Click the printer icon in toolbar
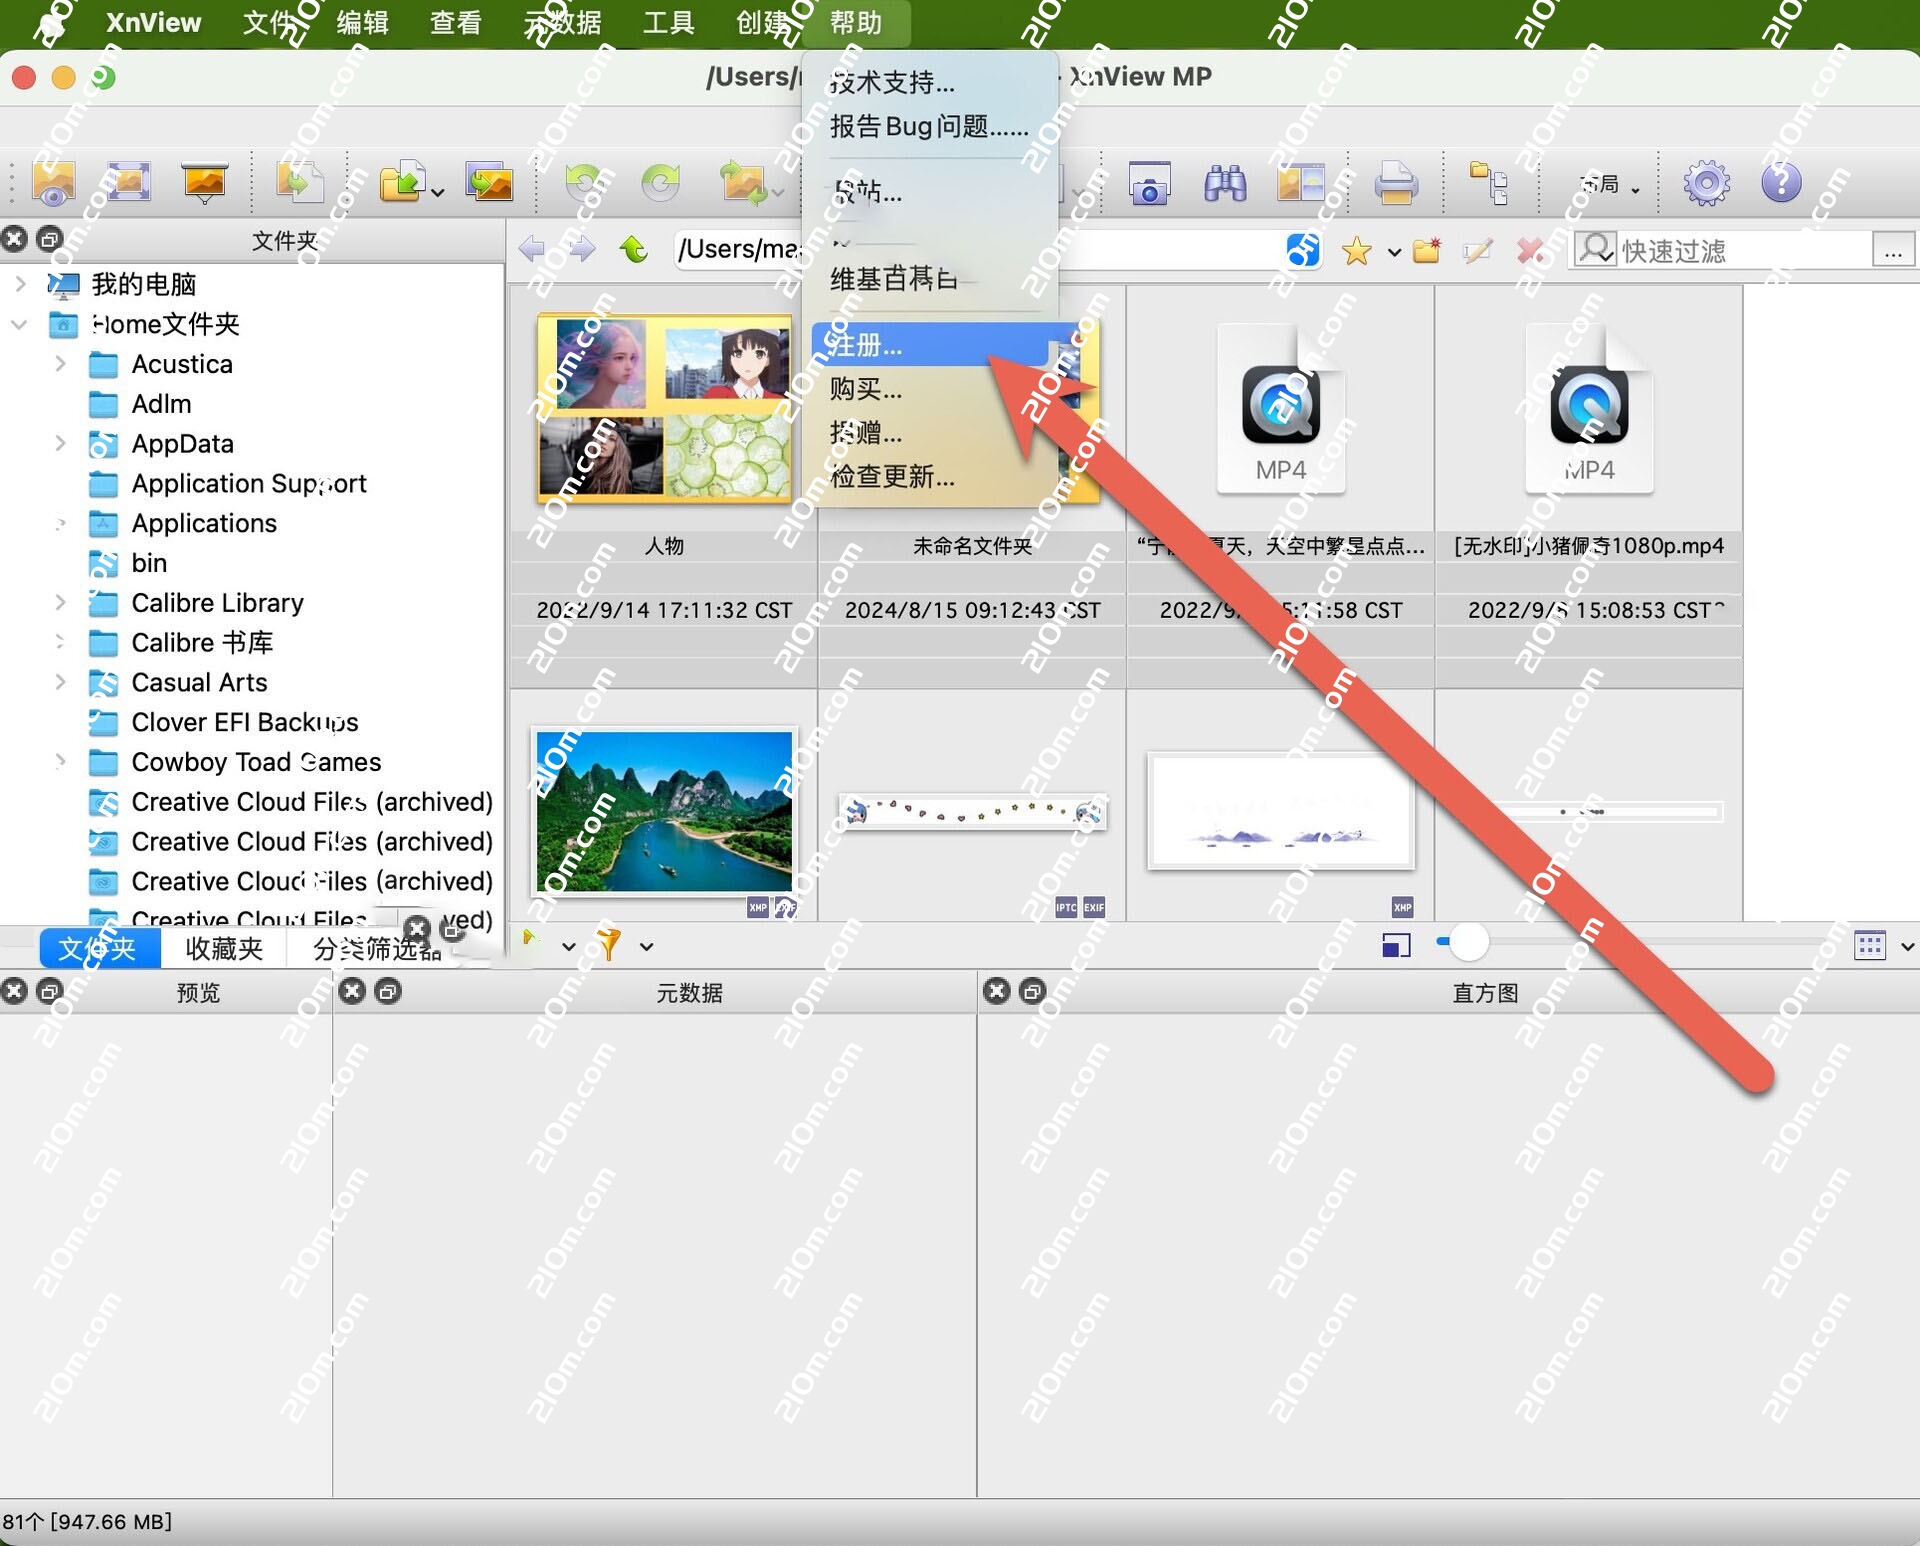The width and height of the screenshot is (1920, 1546). (1395, 183)
